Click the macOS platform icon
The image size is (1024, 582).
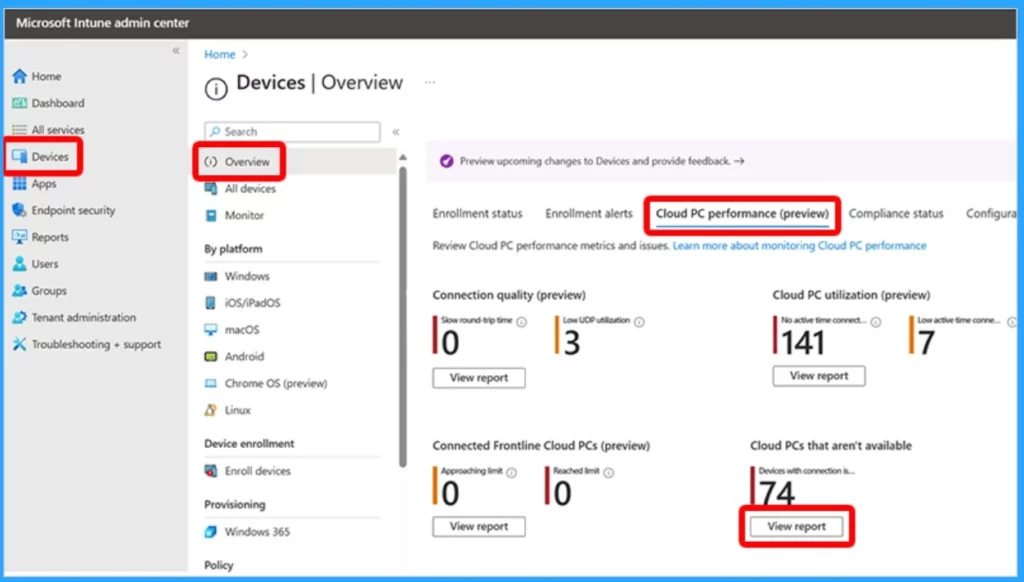coord(211,330)
